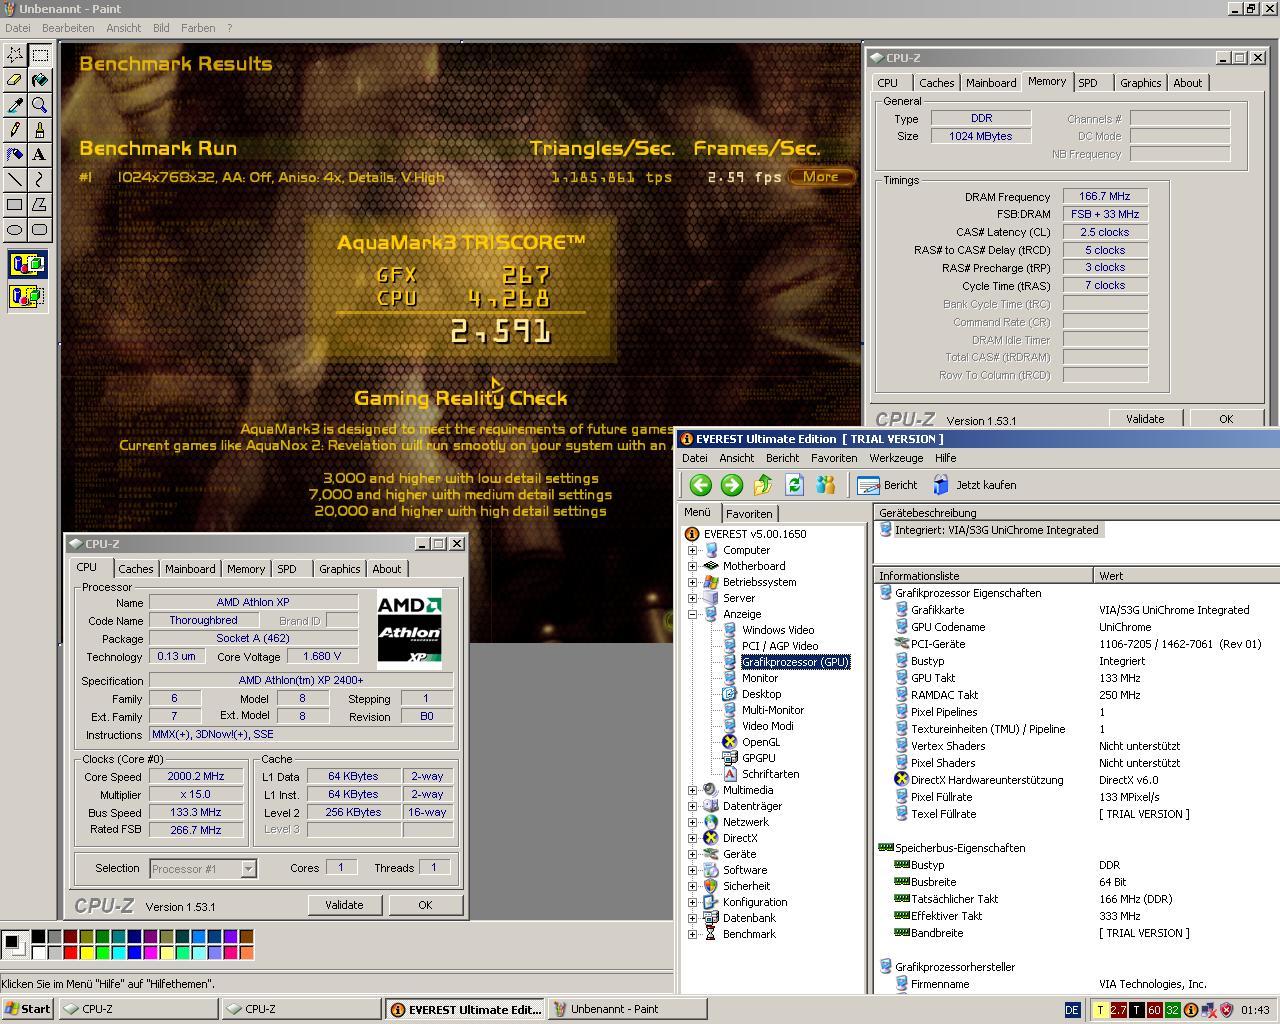The height and width of the screenshot is (1024, 1280).
Task: Pick the Airbrush spray tool
Action: 15,155
